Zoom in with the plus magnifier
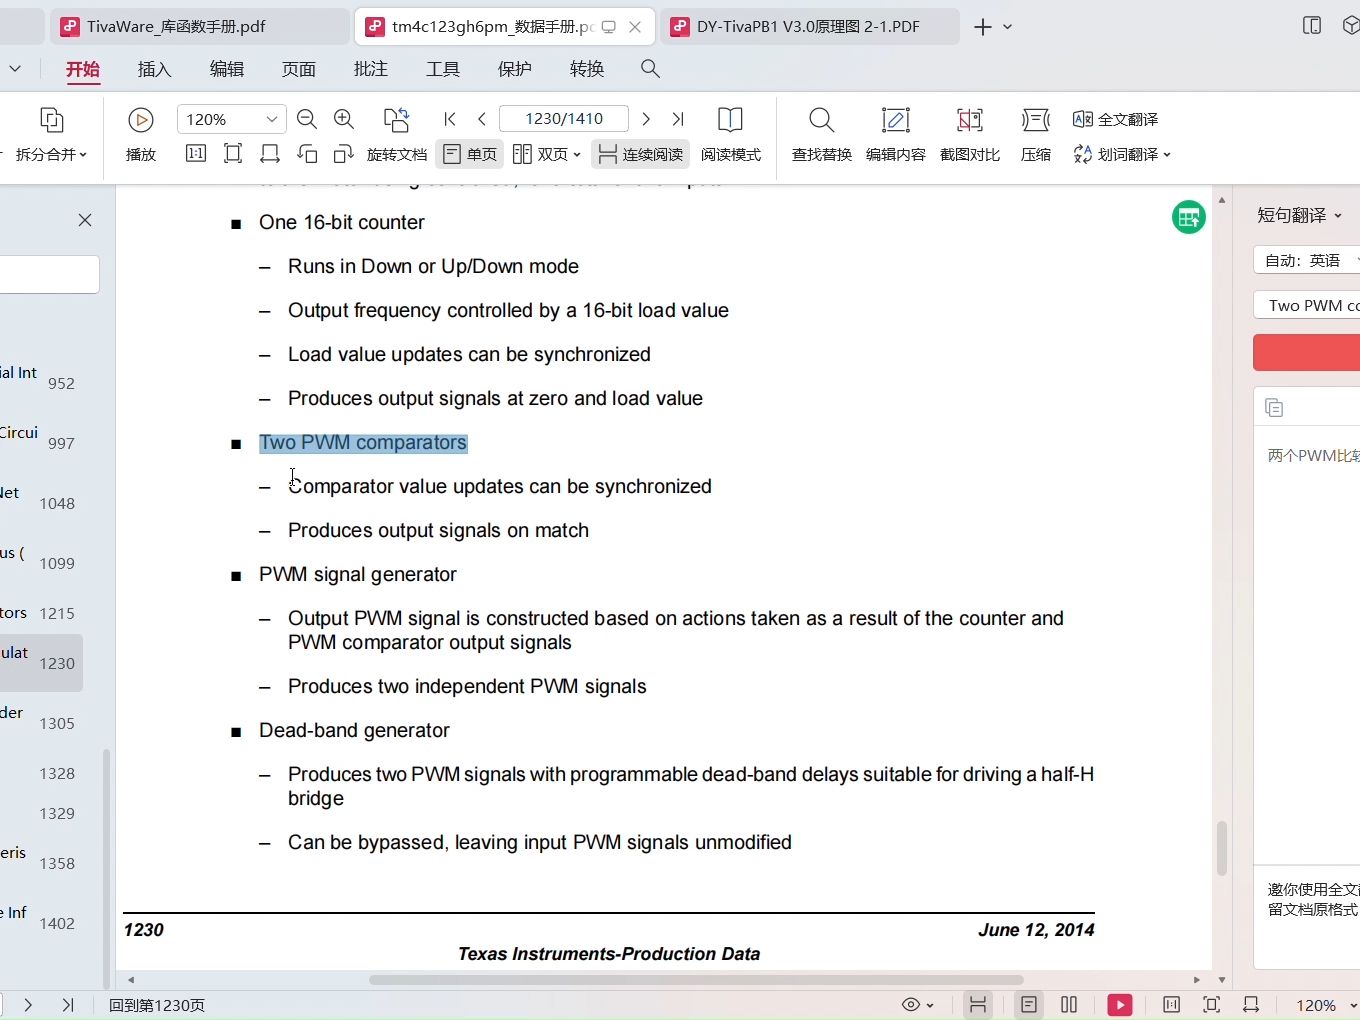The image size is (1360, 1020). [344, 119]
